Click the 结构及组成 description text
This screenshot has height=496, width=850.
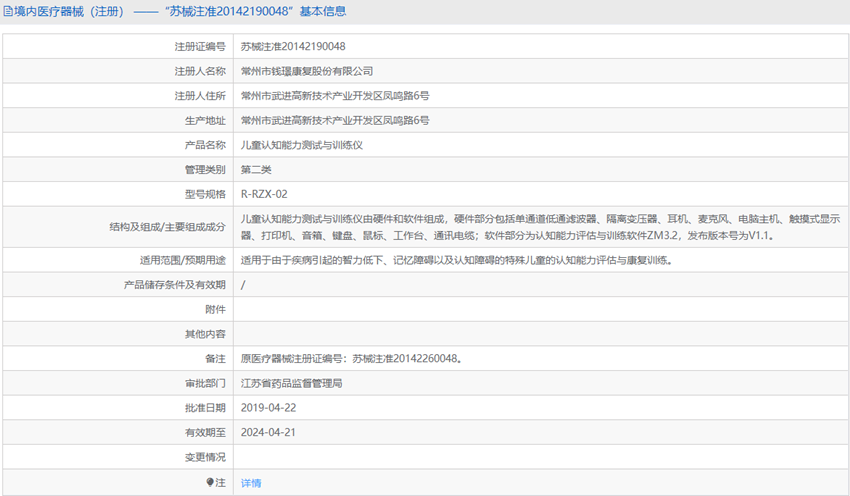tap(540, 227)
